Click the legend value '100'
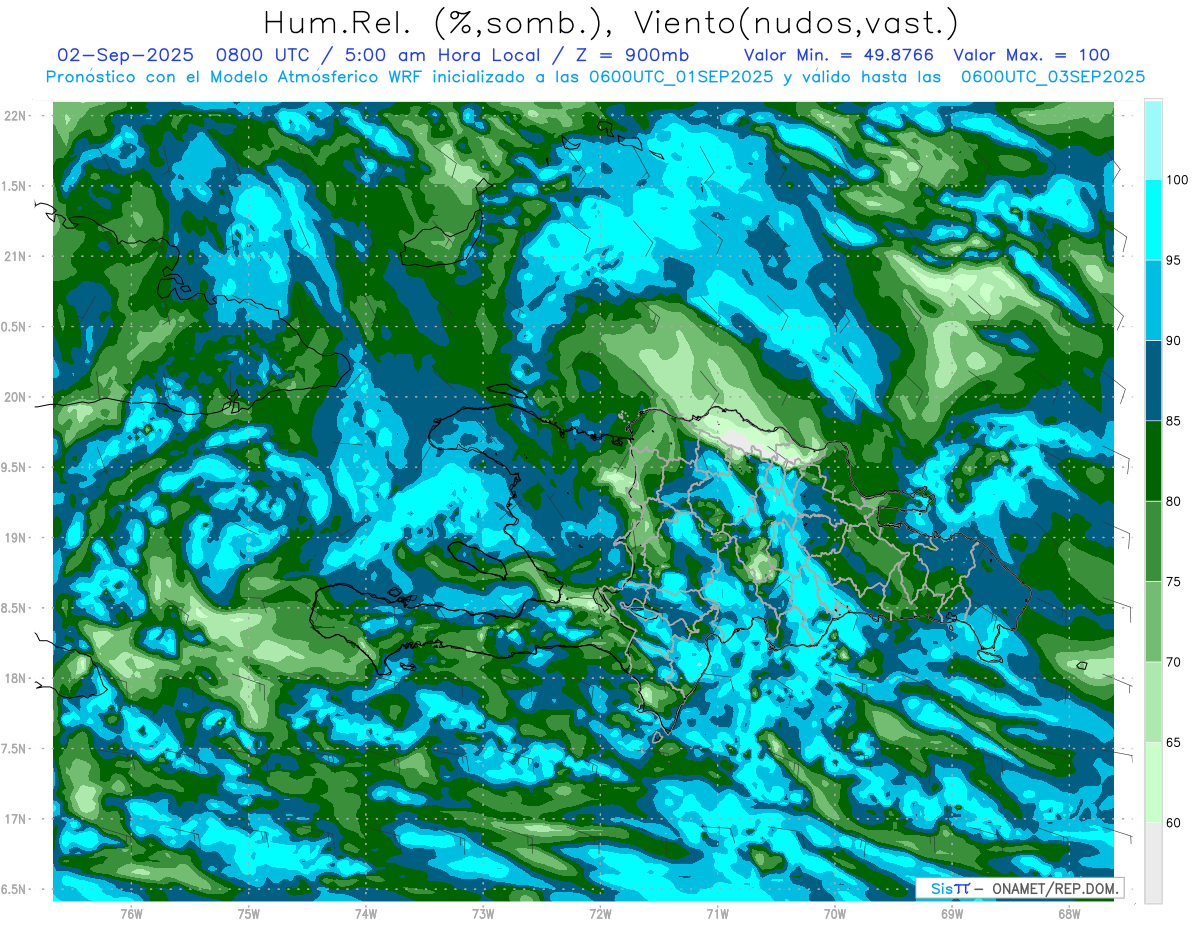 [x=1178, y=180]
